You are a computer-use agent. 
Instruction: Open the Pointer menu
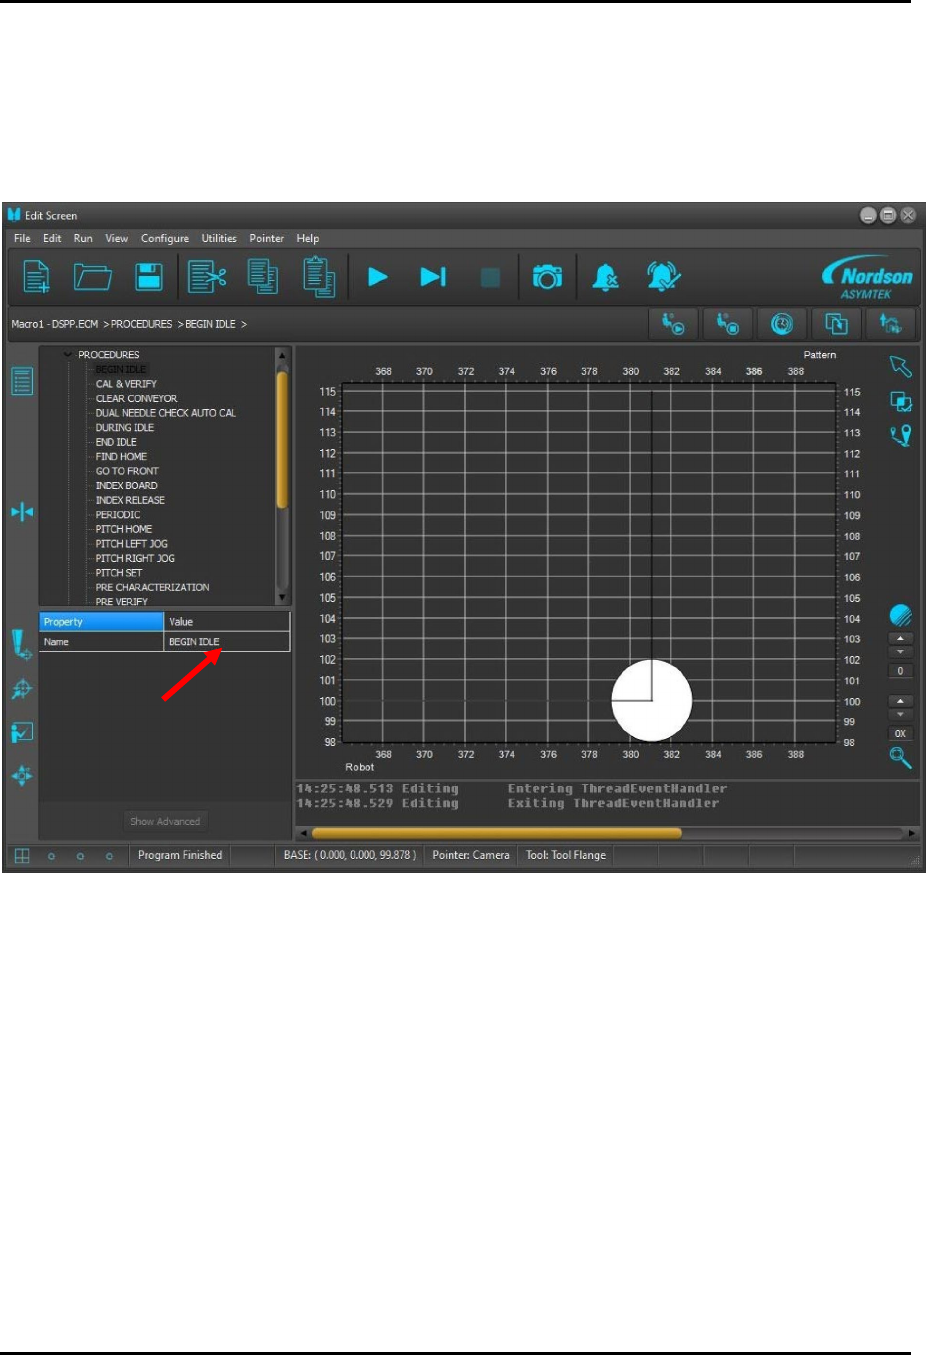pos(267,238)
